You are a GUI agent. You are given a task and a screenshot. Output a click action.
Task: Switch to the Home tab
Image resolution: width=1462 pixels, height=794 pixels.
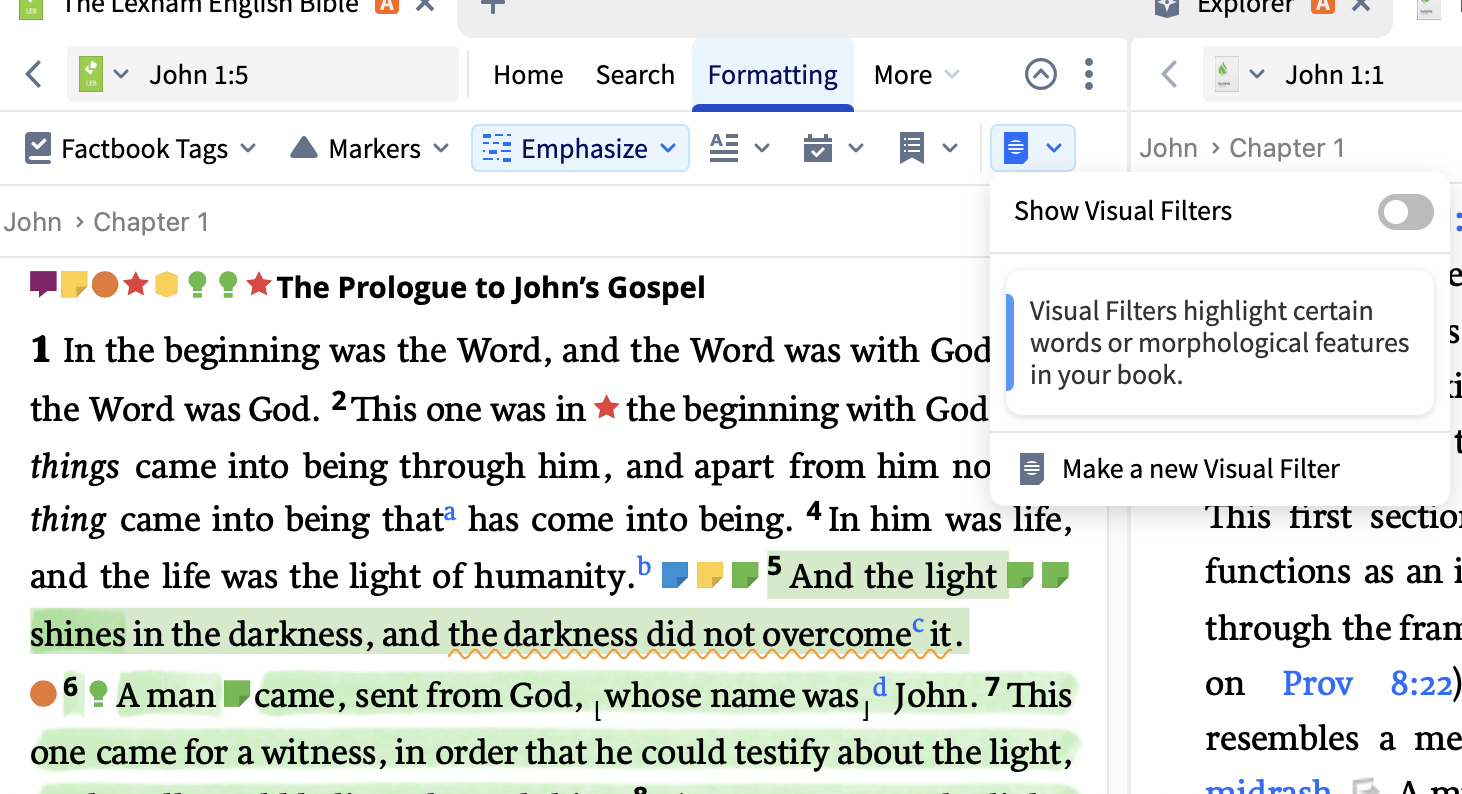coord(528,75)
